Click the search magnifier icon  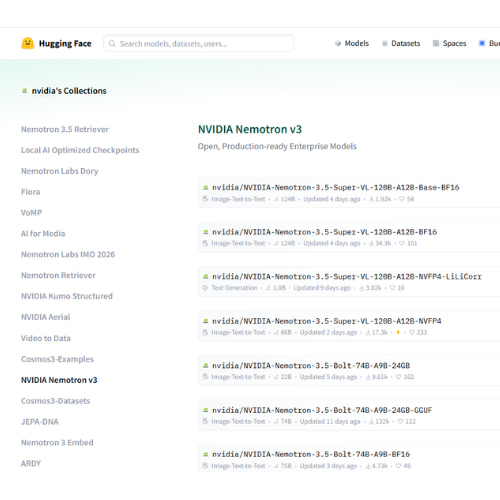(112, 44)
